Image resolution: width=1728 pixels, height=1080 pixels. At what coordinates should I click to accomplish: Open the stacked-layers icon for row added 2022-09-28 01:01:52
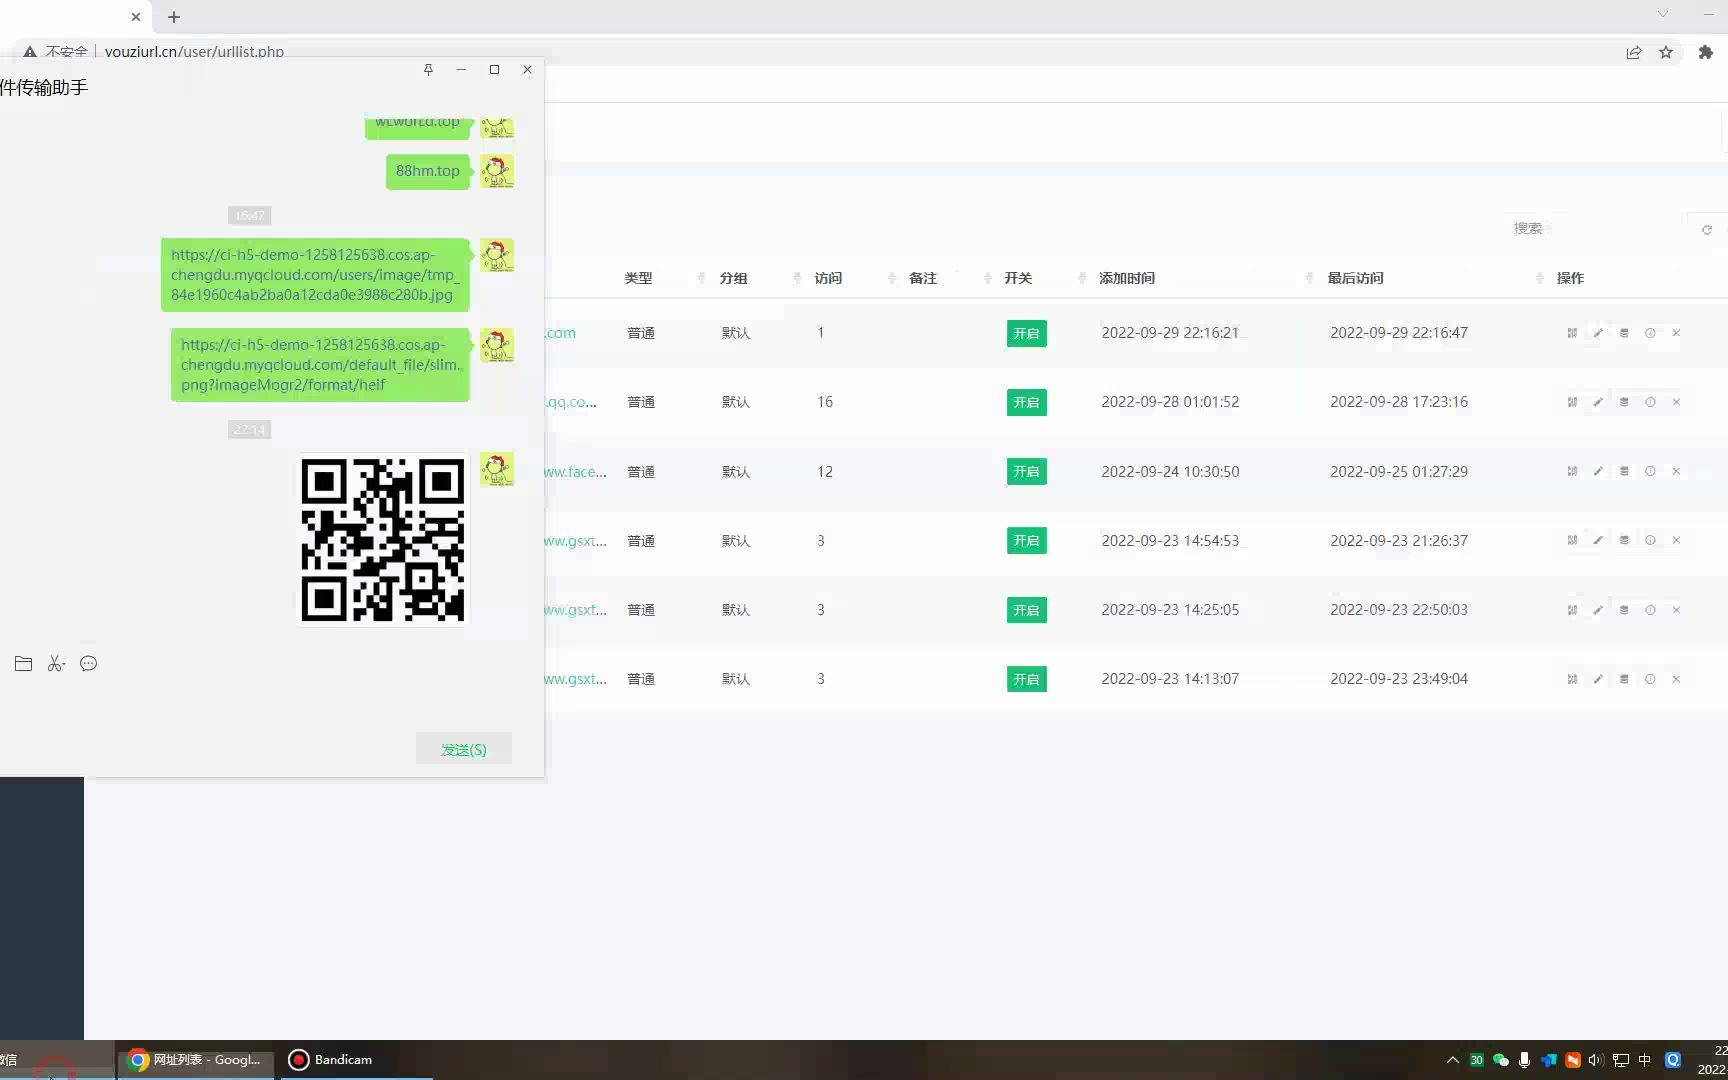[x=1624, y=402]
